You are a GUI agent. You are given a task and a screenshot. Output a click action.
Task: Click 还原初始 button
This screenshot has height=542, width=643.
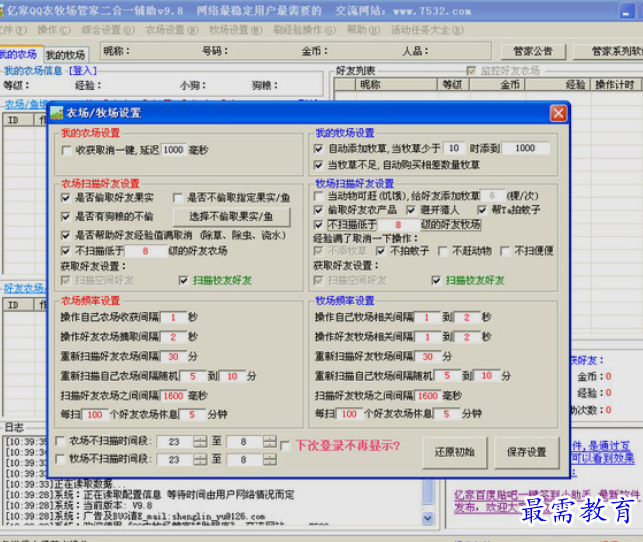click(x=455, y=452)
